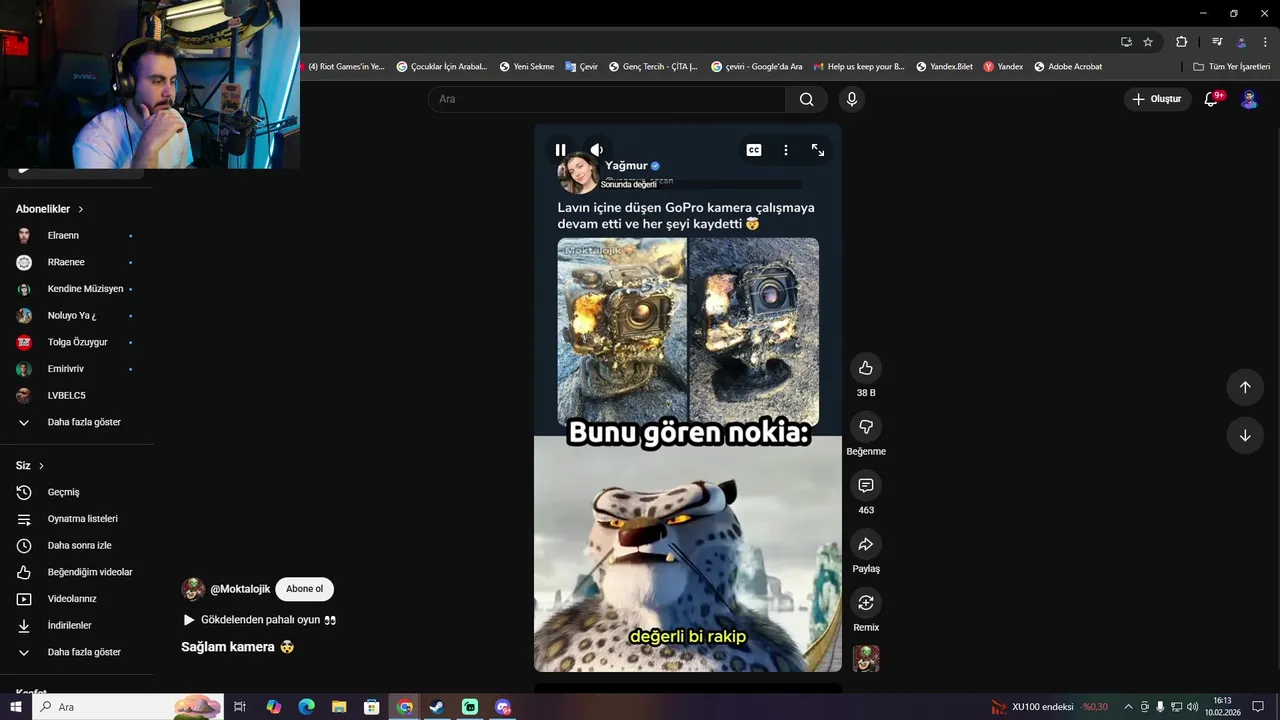Image resolution: width=1280 pixels, height=720 pixels.
Task: Click the taskbar Ara search box
Action: pyautogui.click(x=128, y=707)
